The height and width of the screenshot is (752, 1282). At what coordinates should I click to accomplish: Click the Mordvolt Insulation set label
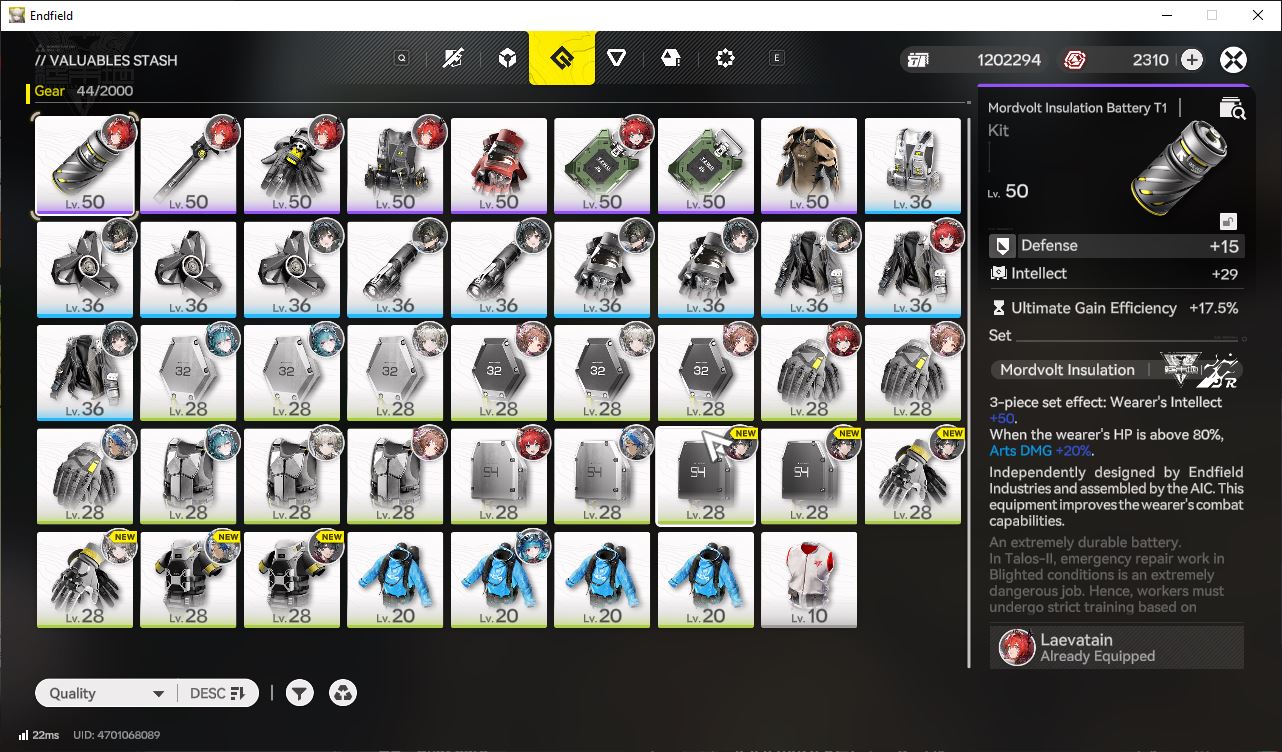click(x=1067, y=369)
